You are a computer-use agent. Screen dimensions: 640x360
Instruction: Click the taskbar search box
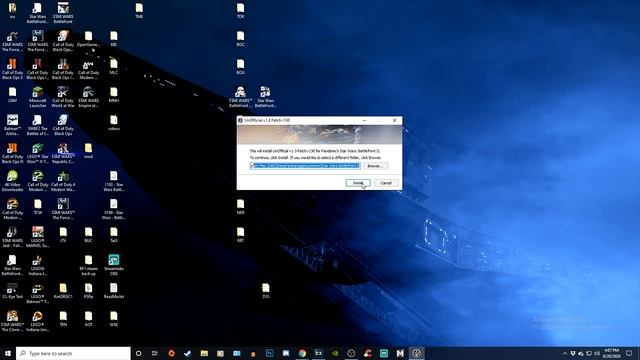(x=73, y=353)
